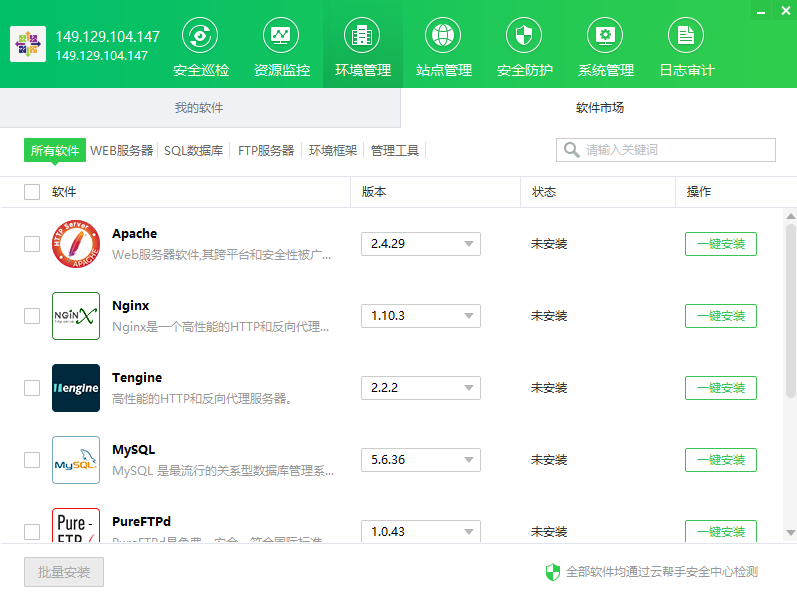Check the Apache row checkbox
Image resolution: width=797 pixels, height=597 pixels.
pos(32,244)
